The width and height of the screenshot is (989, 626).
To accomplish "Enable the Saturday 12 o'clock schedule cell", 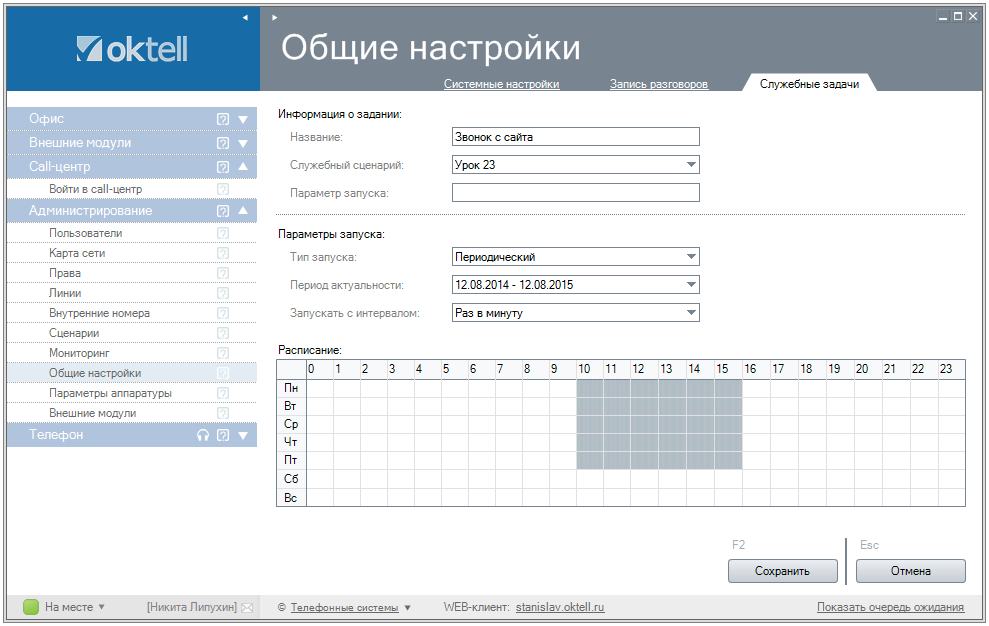I will [644, 479].
